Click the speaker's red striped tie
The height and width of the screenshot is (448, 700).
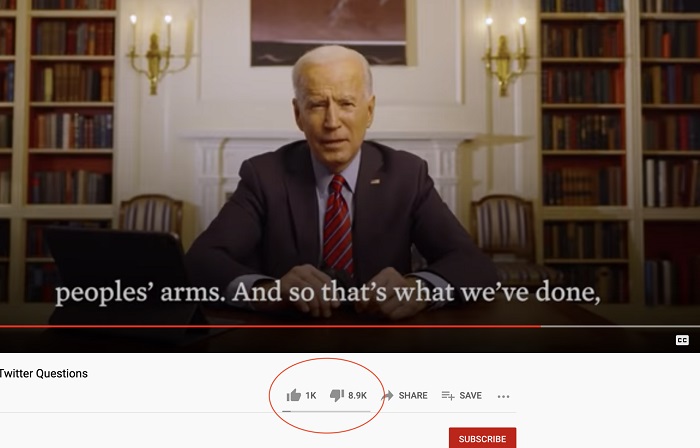(x=338, y=223)
